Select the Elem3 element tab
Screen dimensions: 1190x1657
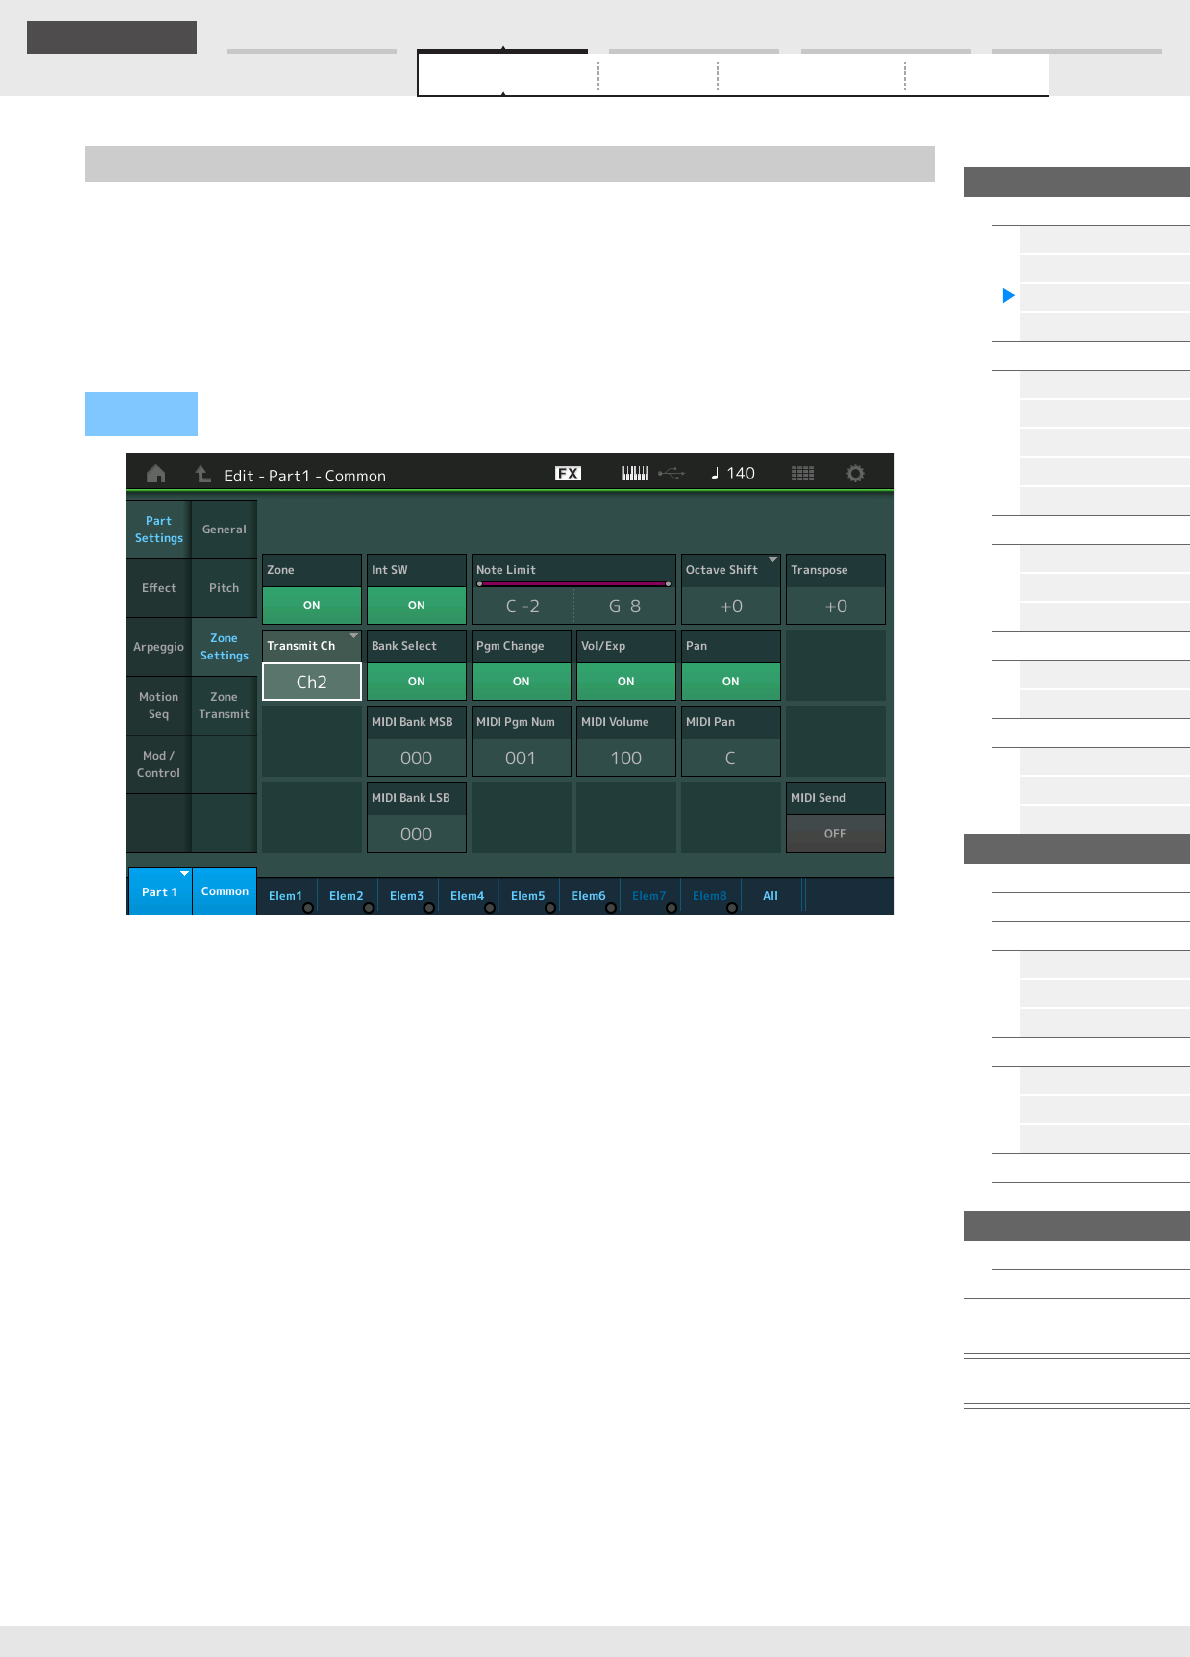408,896
